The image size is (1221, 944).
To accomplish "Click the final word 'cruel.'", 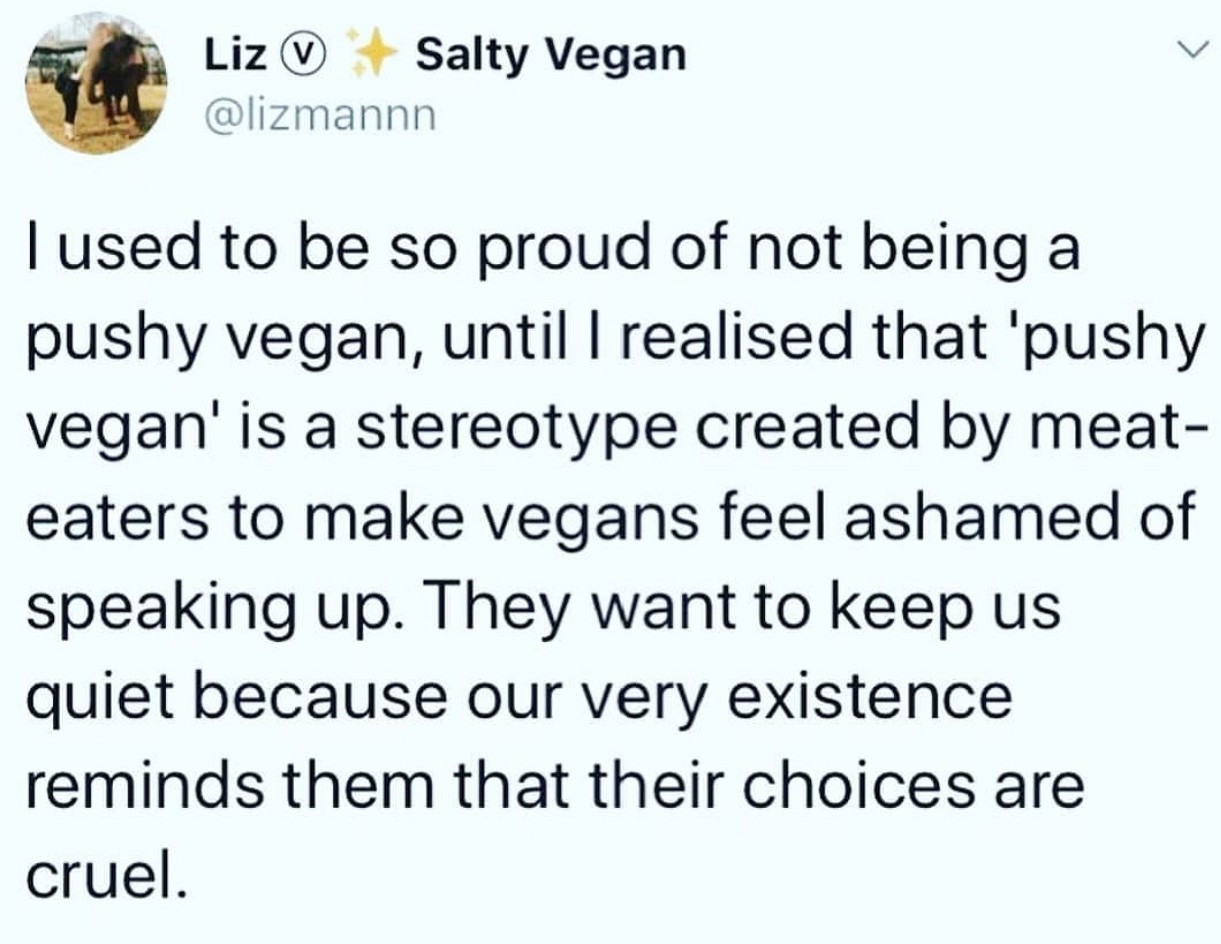I will pyautogui.click(x=102, y=874).
